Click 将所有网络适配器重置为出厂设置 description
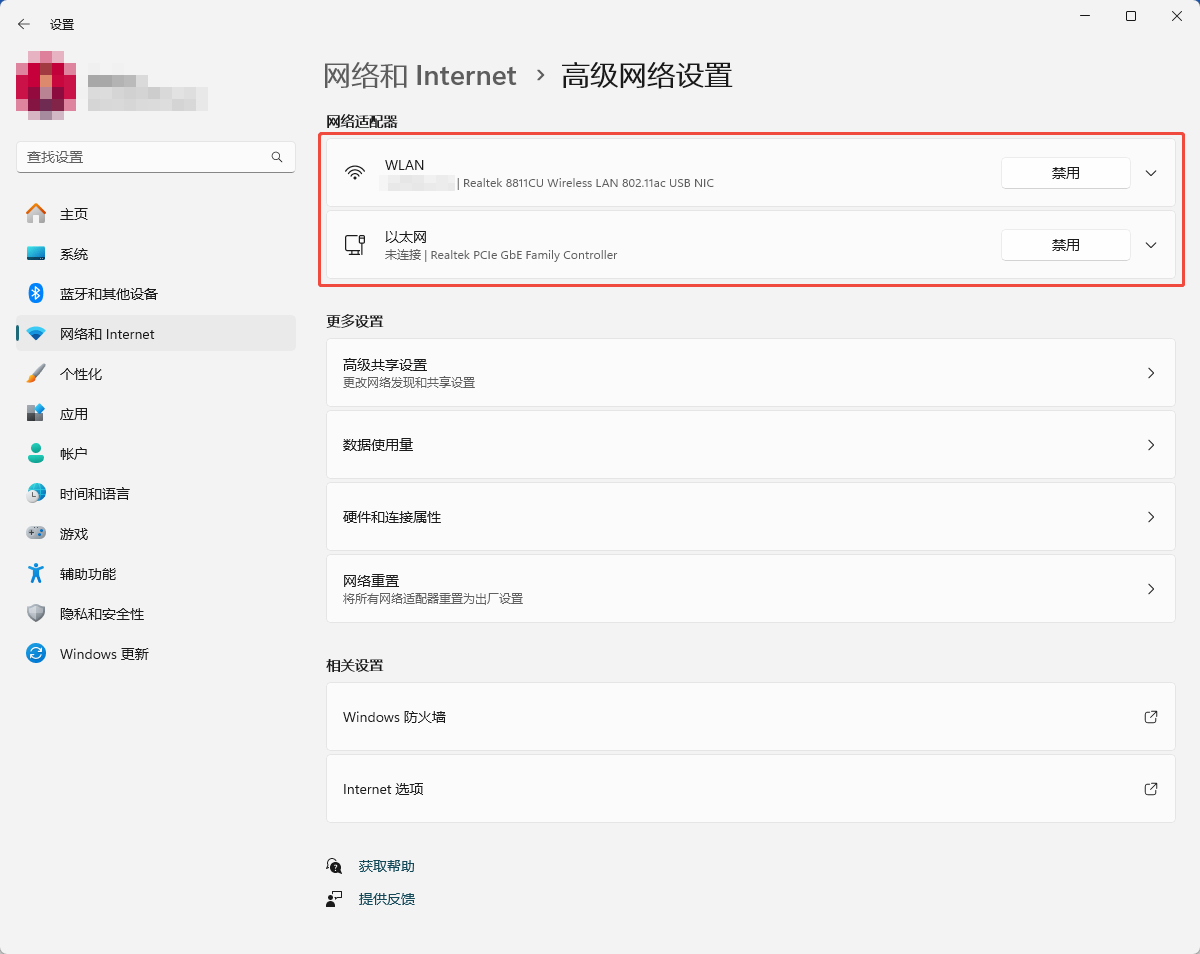 coord(433,599)
